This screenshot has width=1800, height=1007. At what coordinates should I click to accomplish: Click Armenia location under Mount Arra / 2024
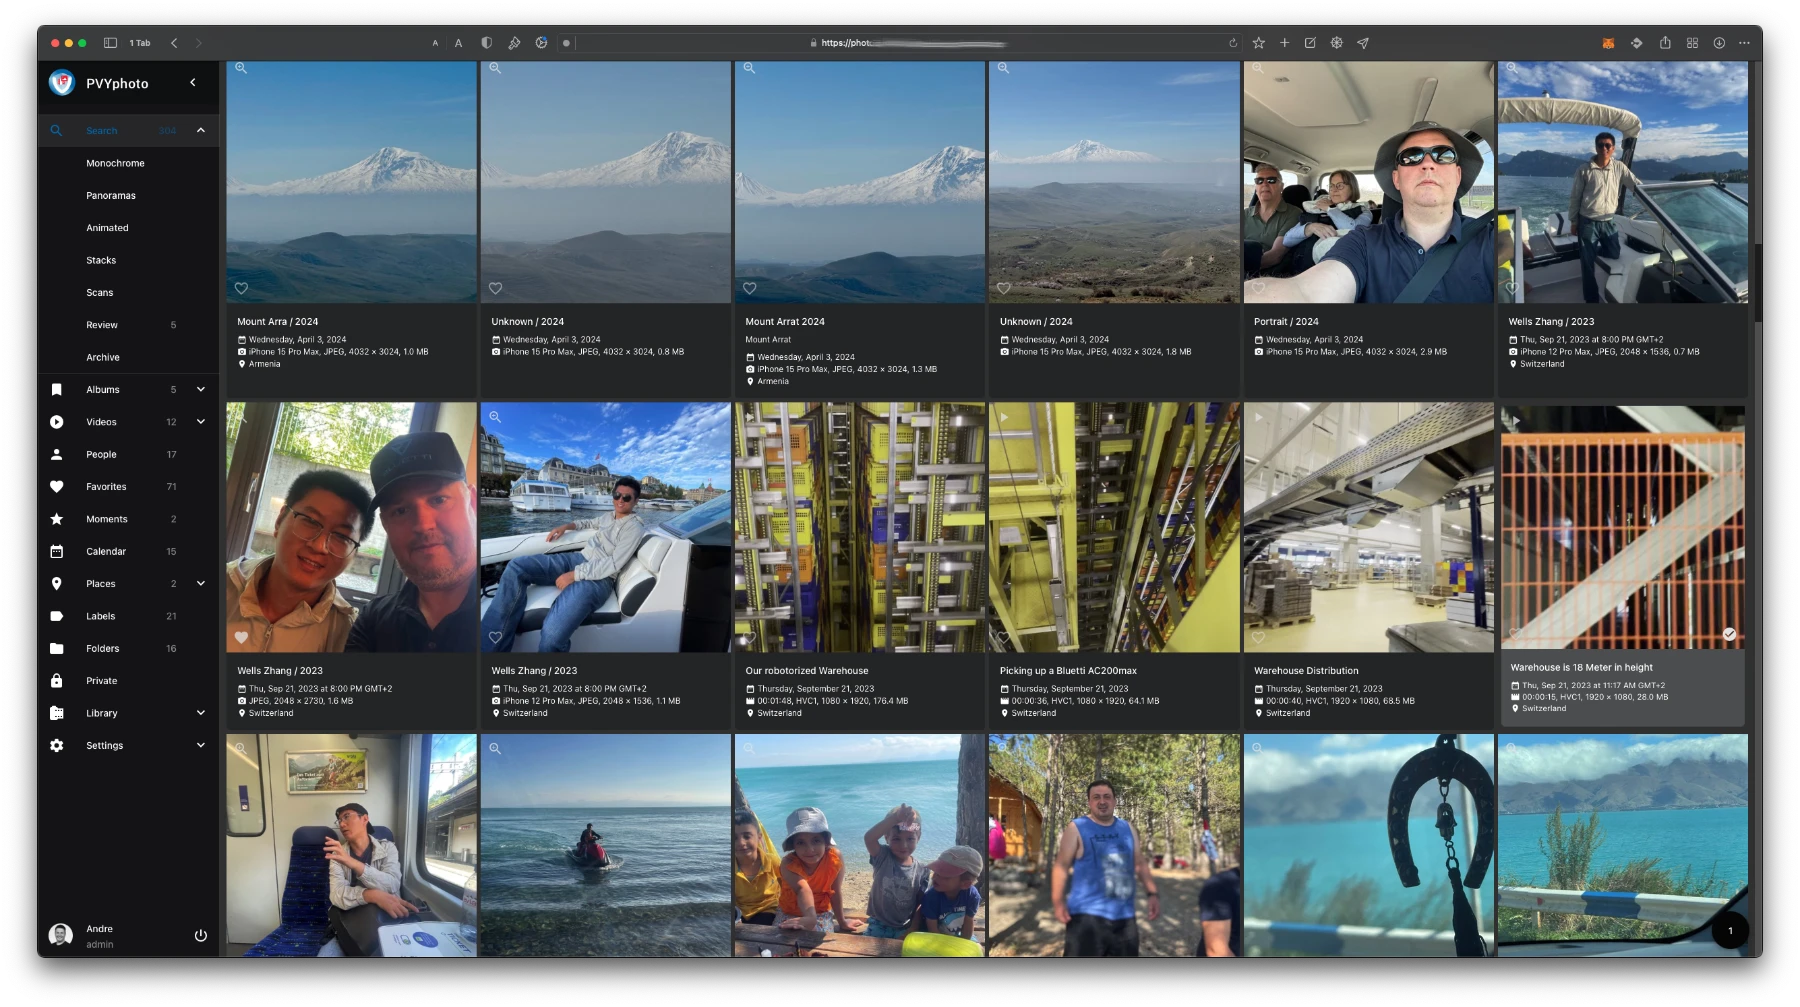click(x=265, y=364)
